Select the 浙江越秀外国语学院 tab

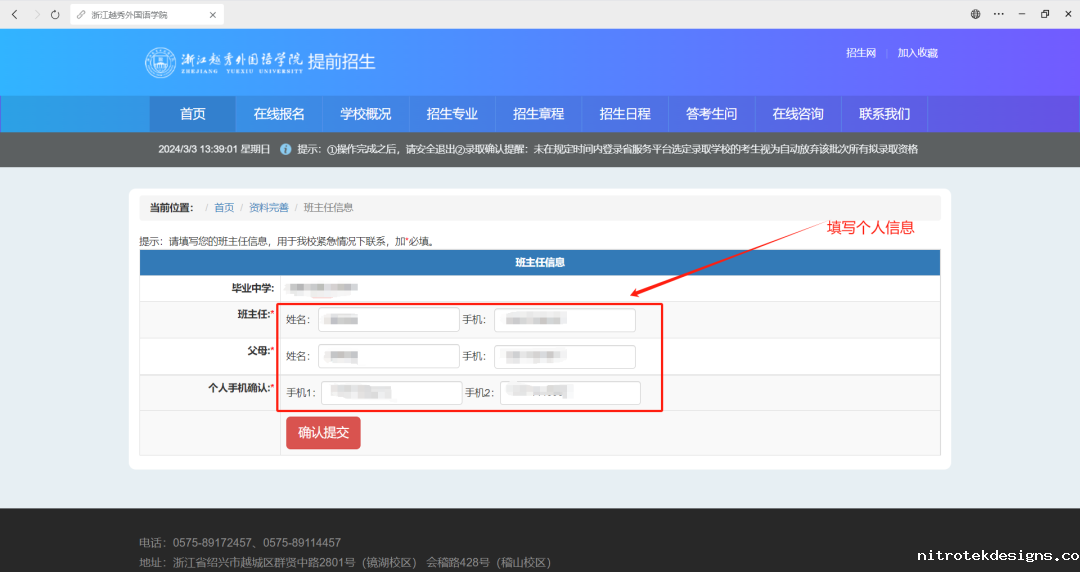click(147, 14)
